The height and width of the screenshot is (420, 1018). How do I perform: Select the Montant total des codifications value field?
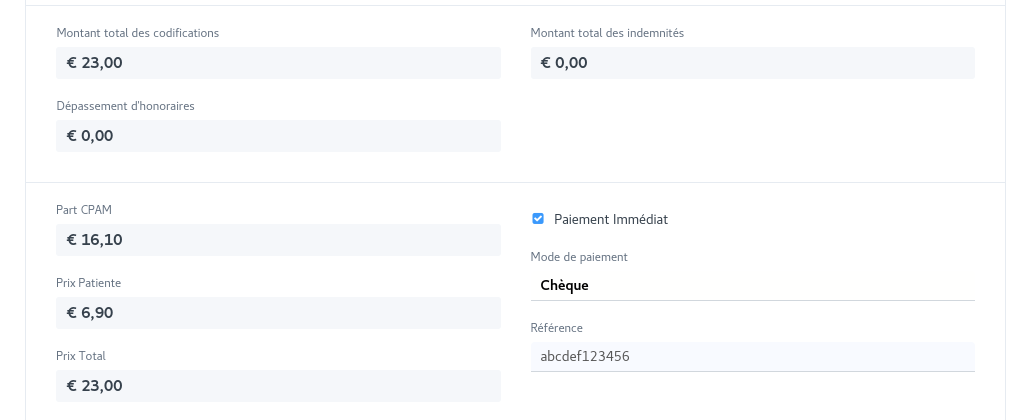click(278, 63)
